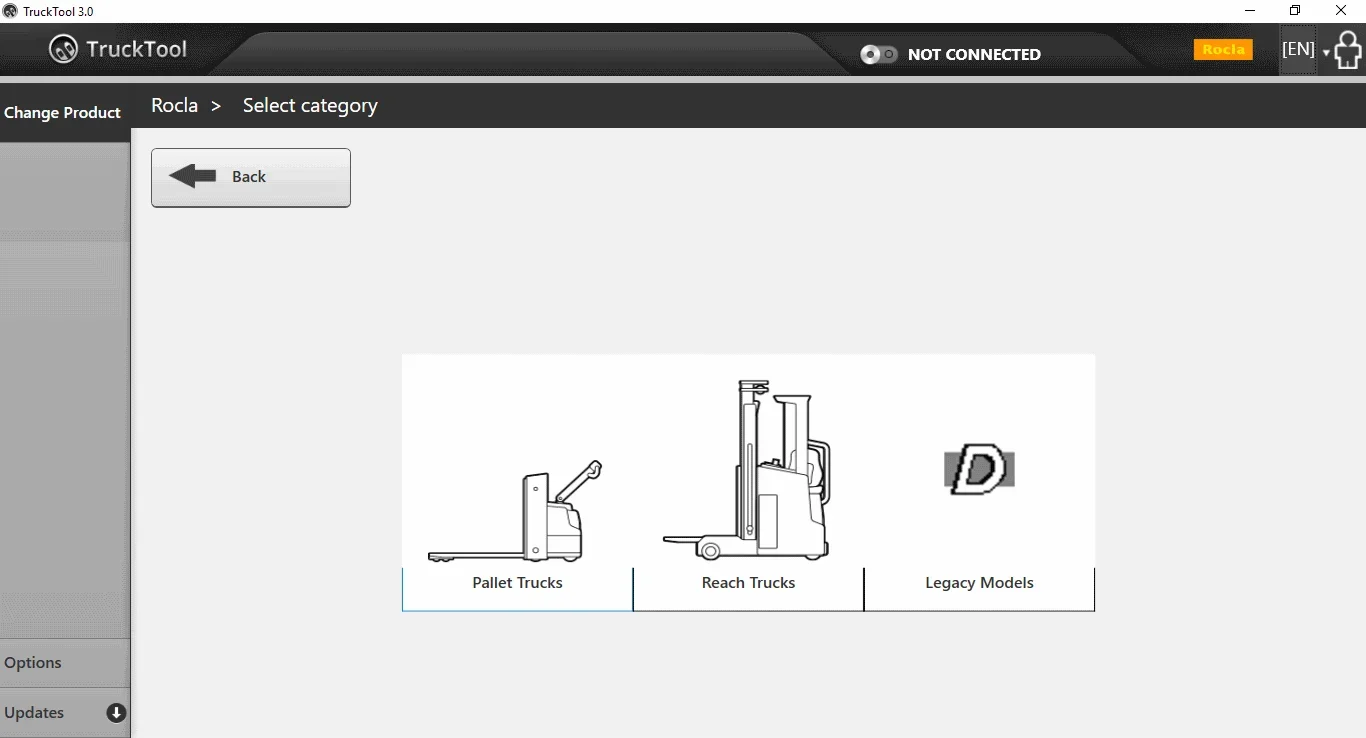Open the Change Product sidebar tab
Screen dimensions: 1366x738
(x=63, y=112)
